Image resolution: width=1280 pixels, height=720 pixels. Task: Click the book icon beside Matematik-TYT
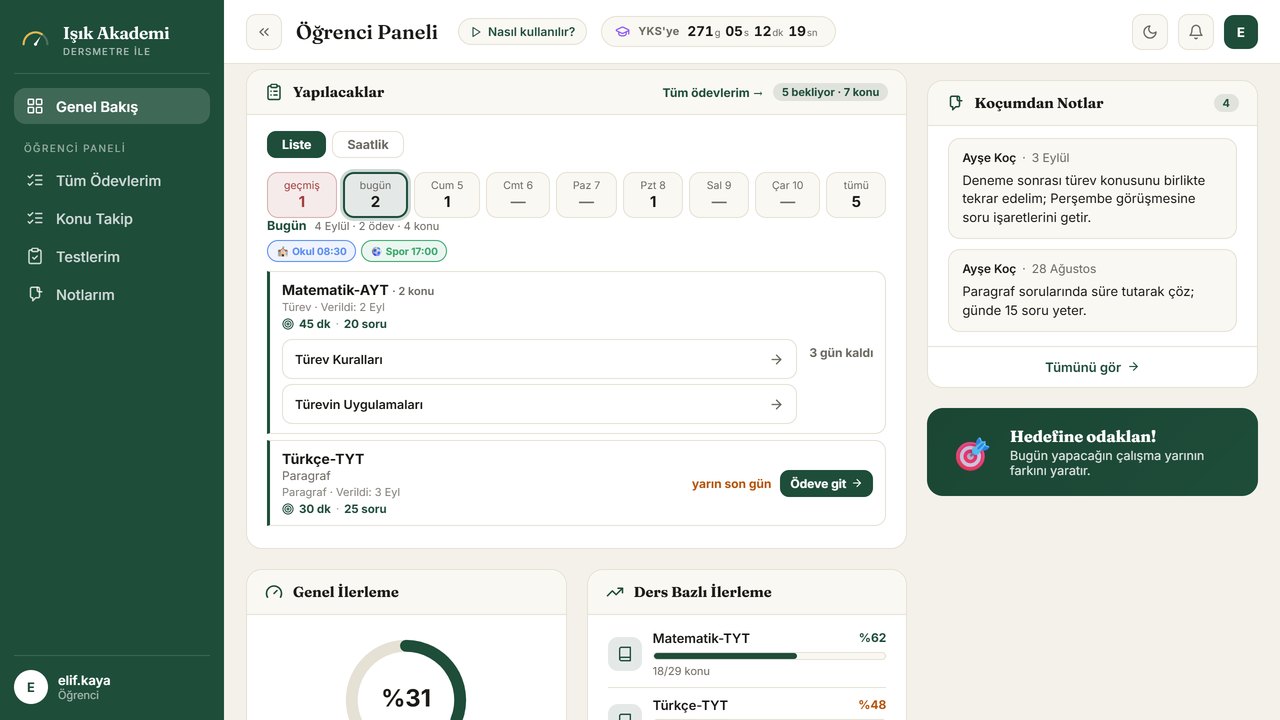pyautogui.click(x=625, y=654)
